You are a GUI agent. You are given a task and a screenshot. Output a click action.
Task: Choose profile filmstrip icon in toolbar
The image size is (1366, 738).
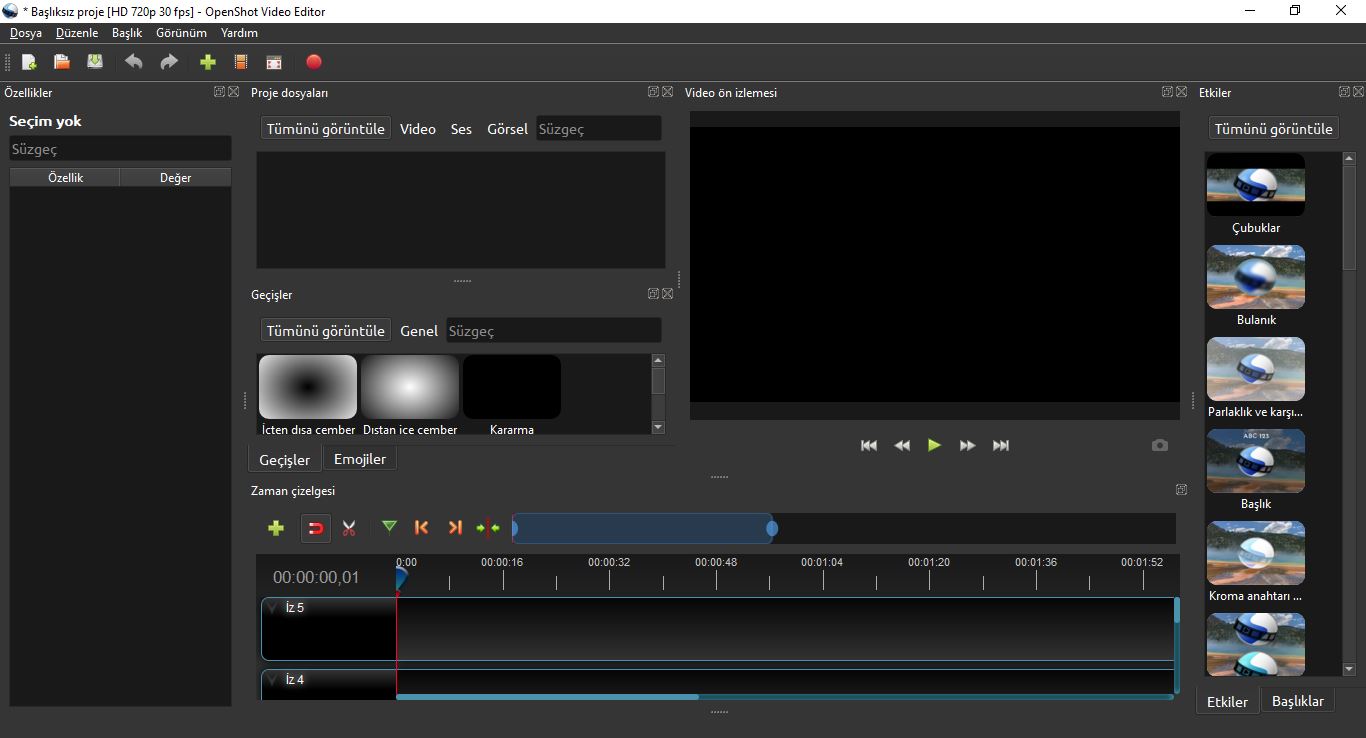[x=241, y=62]
